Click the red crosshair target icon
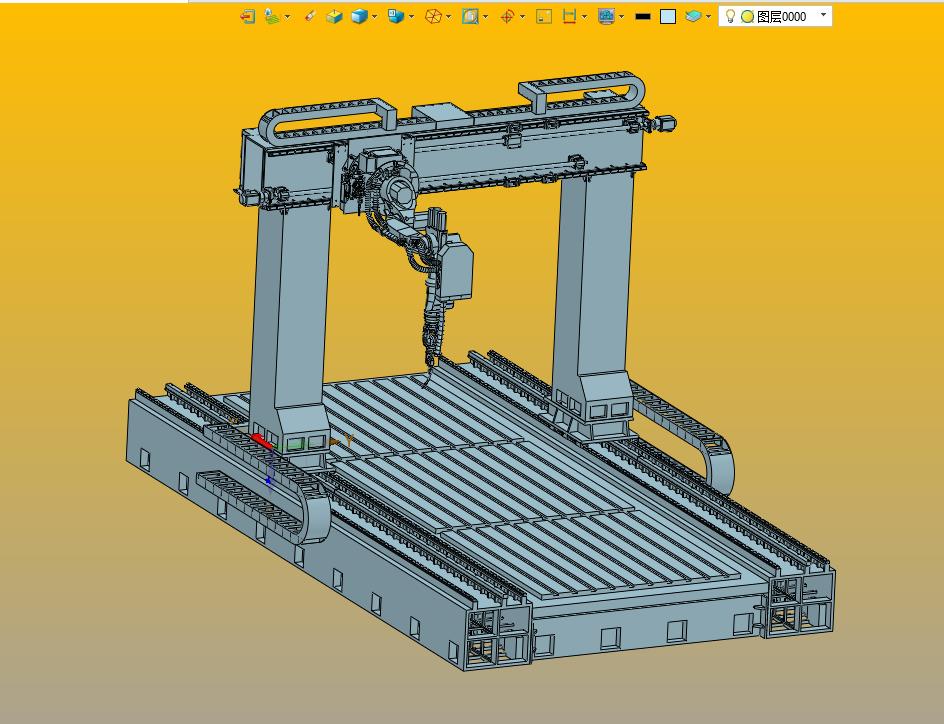This screenshot has width=944, height=724. 507,16
